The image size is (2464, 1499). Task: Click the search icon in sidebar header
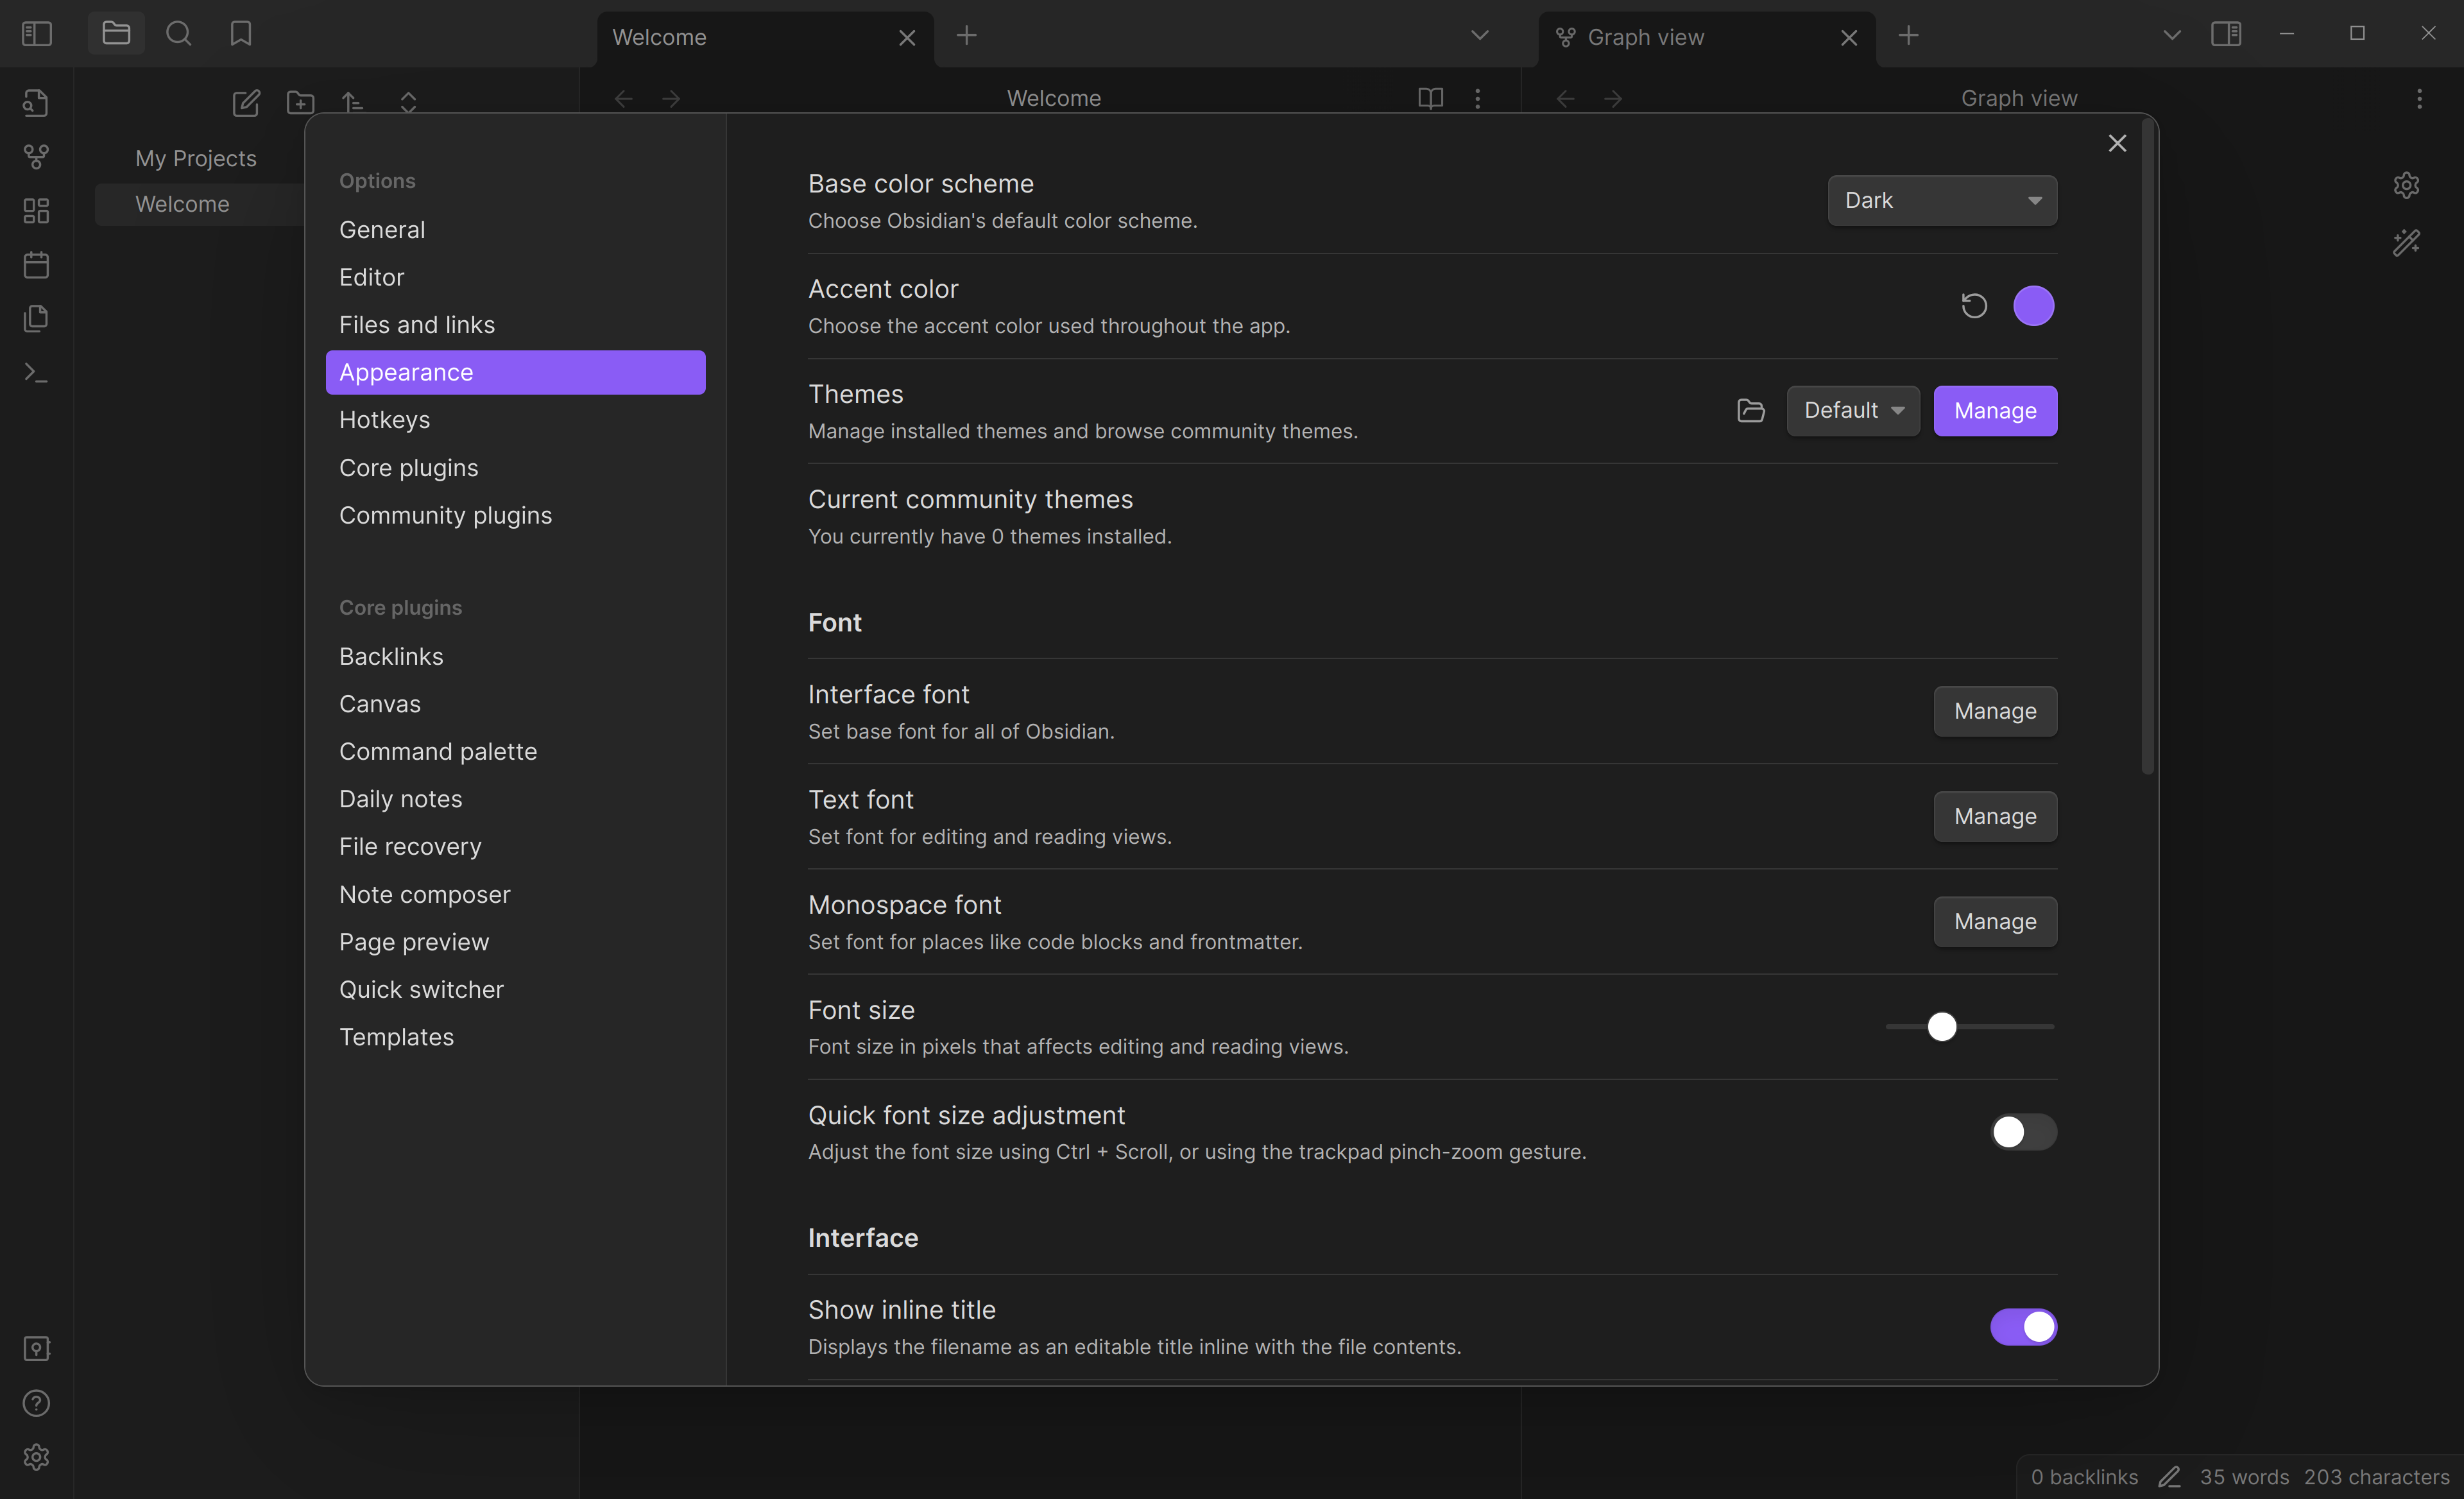coord(179,34)
